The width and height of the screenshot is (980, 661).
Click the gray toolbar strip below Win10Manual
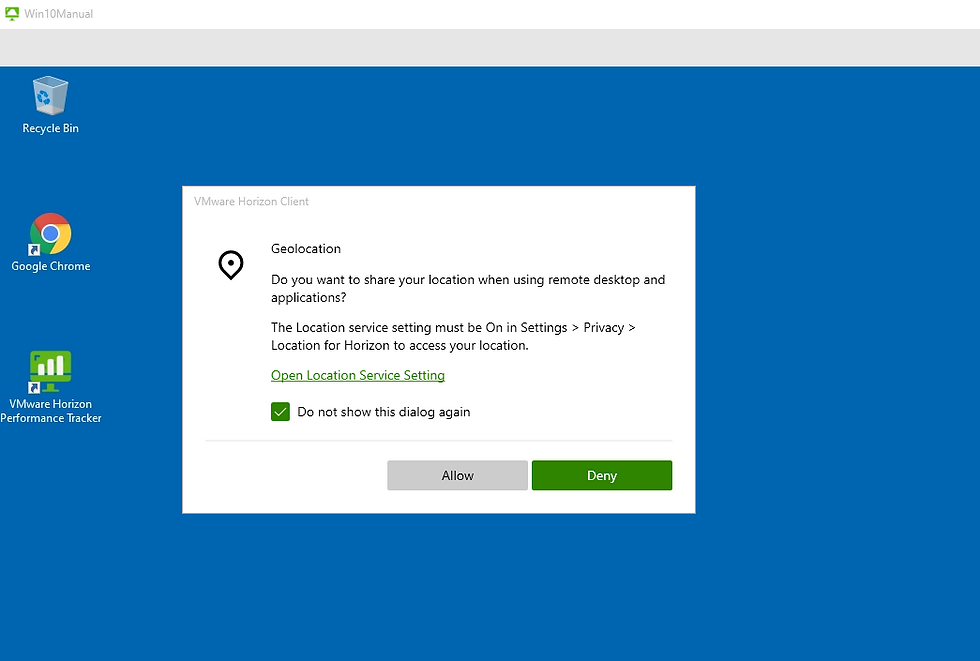pos(490,47)
